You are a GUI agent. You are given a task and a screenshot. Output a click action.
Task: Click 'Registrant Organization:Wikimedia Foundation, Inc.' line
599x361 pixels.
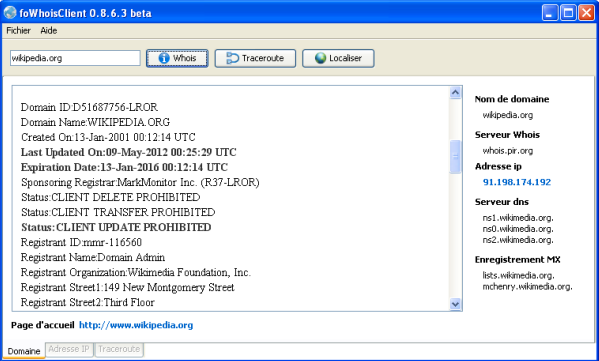[x=136, y=272]
